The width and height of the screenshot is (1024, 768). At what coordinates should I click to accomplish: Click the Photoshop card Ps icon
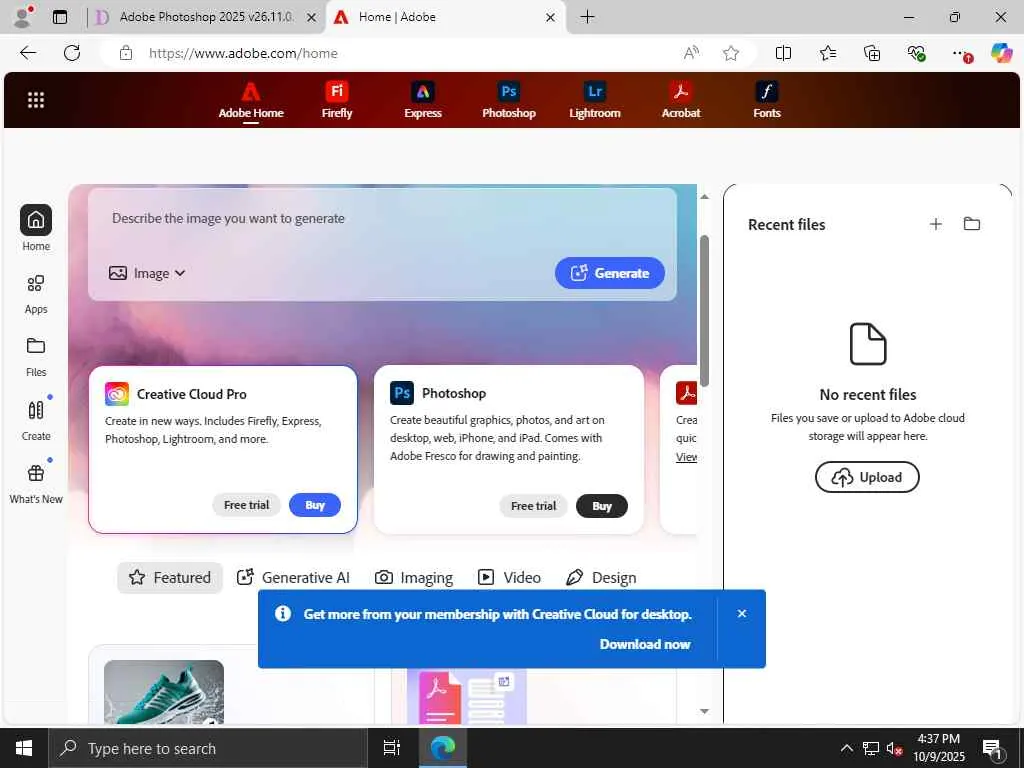[402, 393]
